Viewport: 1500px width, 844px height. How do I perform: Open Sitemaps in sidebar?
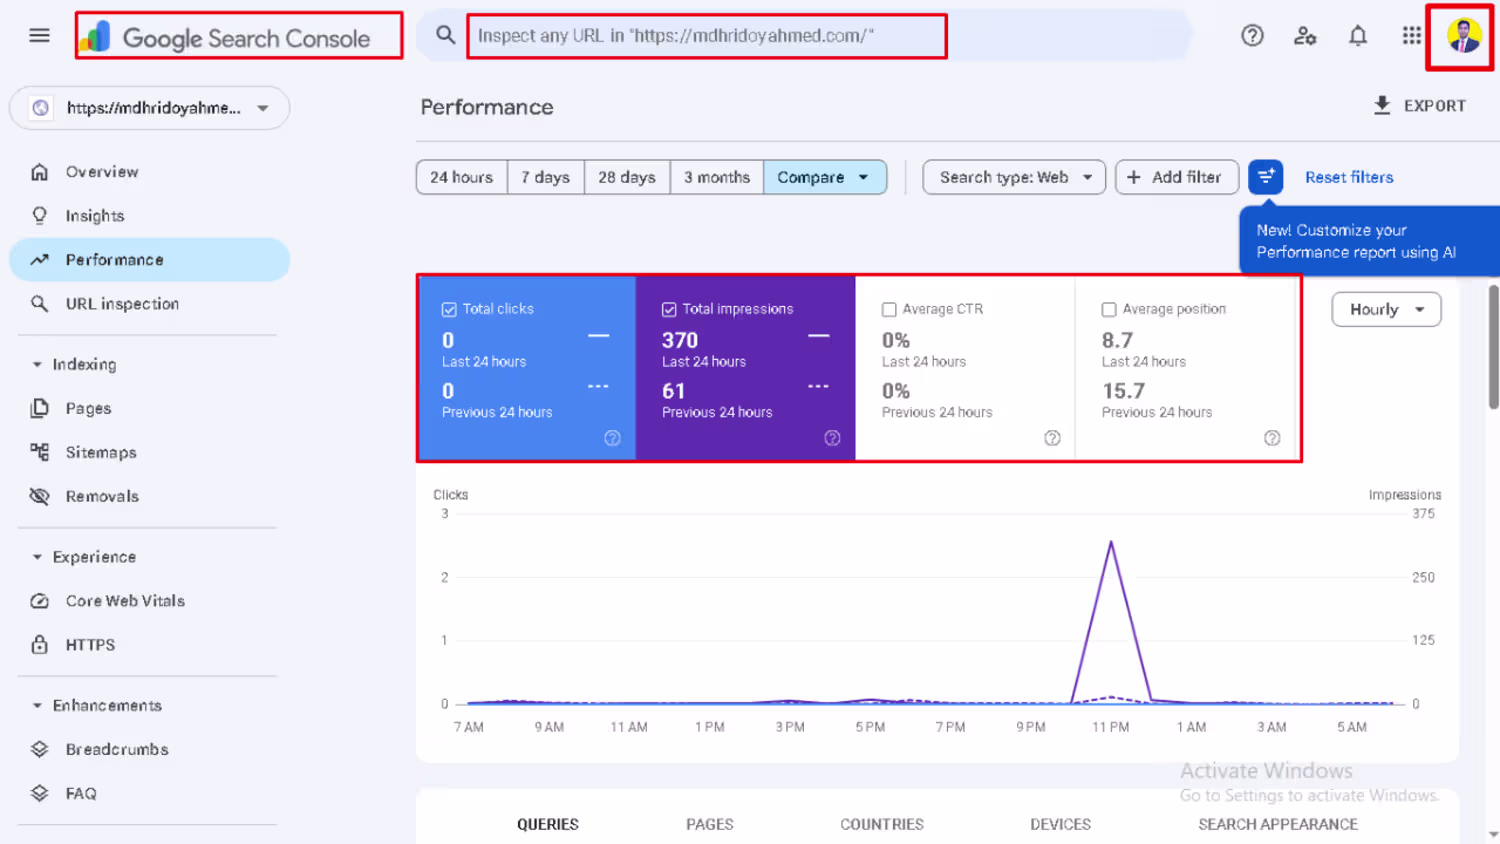pyautogui.click(x=150, y=452)
